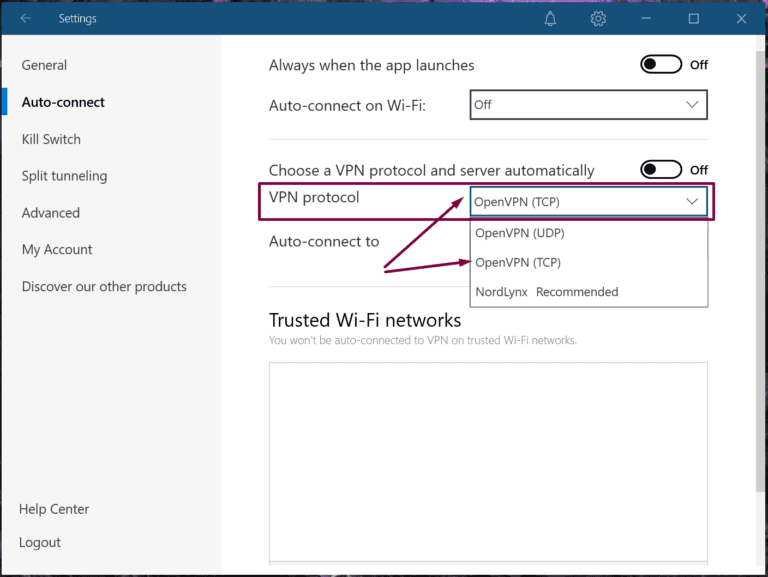The image size is (768, 577).
Task: Open the Advanced settings section
Action: point(50,213)
